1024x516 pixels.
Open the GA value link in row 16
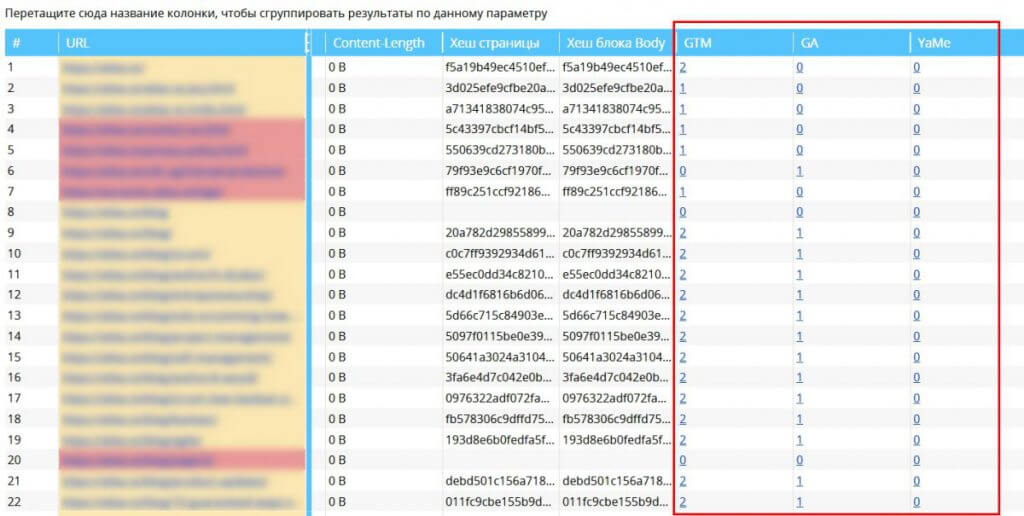(x=800, y=378)
